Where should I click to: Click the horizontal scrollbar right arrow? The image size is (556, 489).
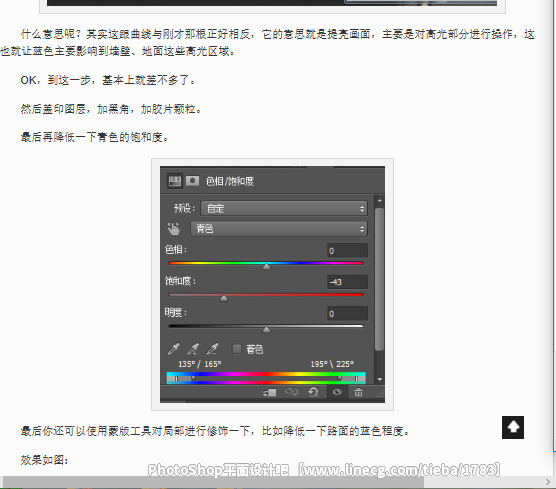(548, 482)
